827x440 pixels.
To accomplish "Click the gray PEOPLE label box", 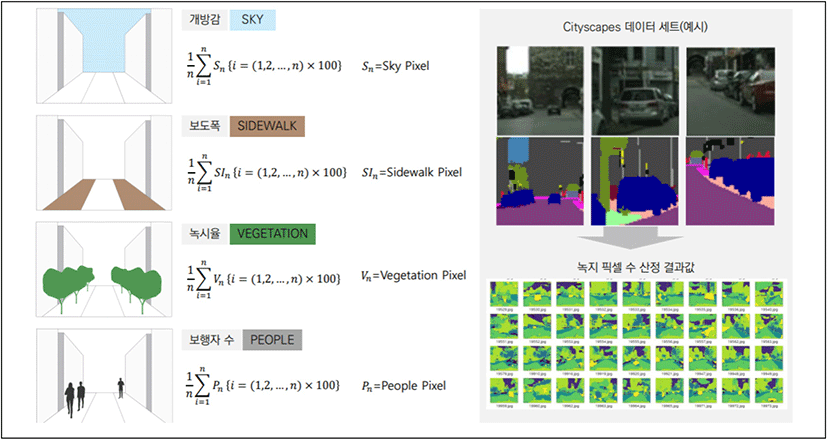I will pos(272,340).
